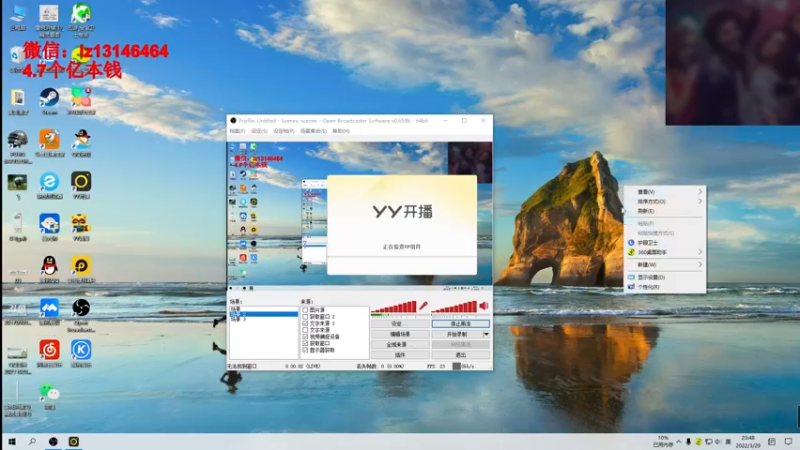Open the green WeChat desktop icon

[49, 392]
